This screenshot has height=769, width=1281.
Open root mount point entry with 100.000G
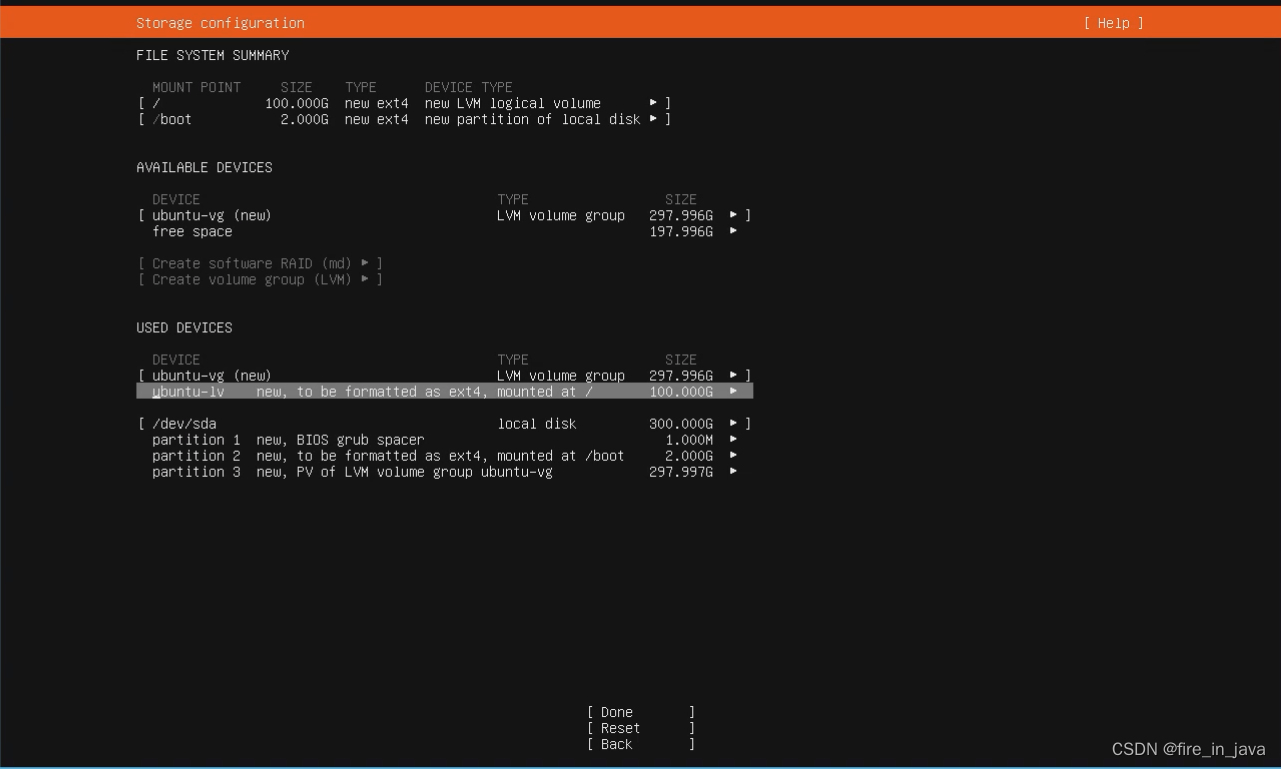[405, 103]
